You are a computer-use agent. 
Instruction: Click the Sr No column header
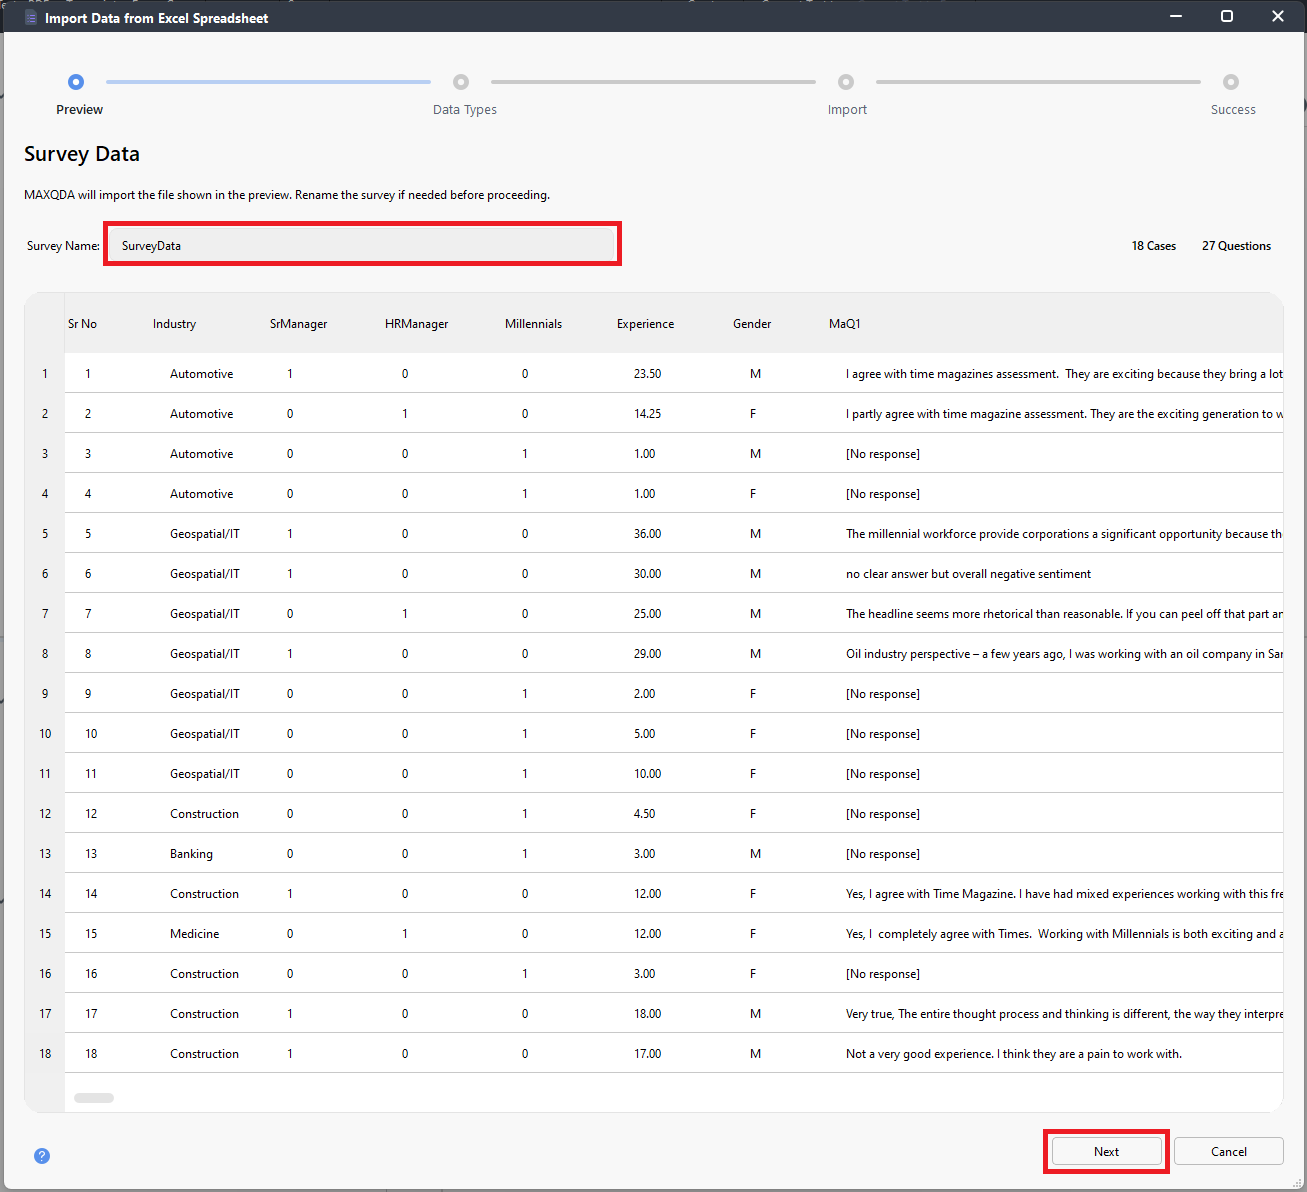pyautogui.click(x=82, y=324)
